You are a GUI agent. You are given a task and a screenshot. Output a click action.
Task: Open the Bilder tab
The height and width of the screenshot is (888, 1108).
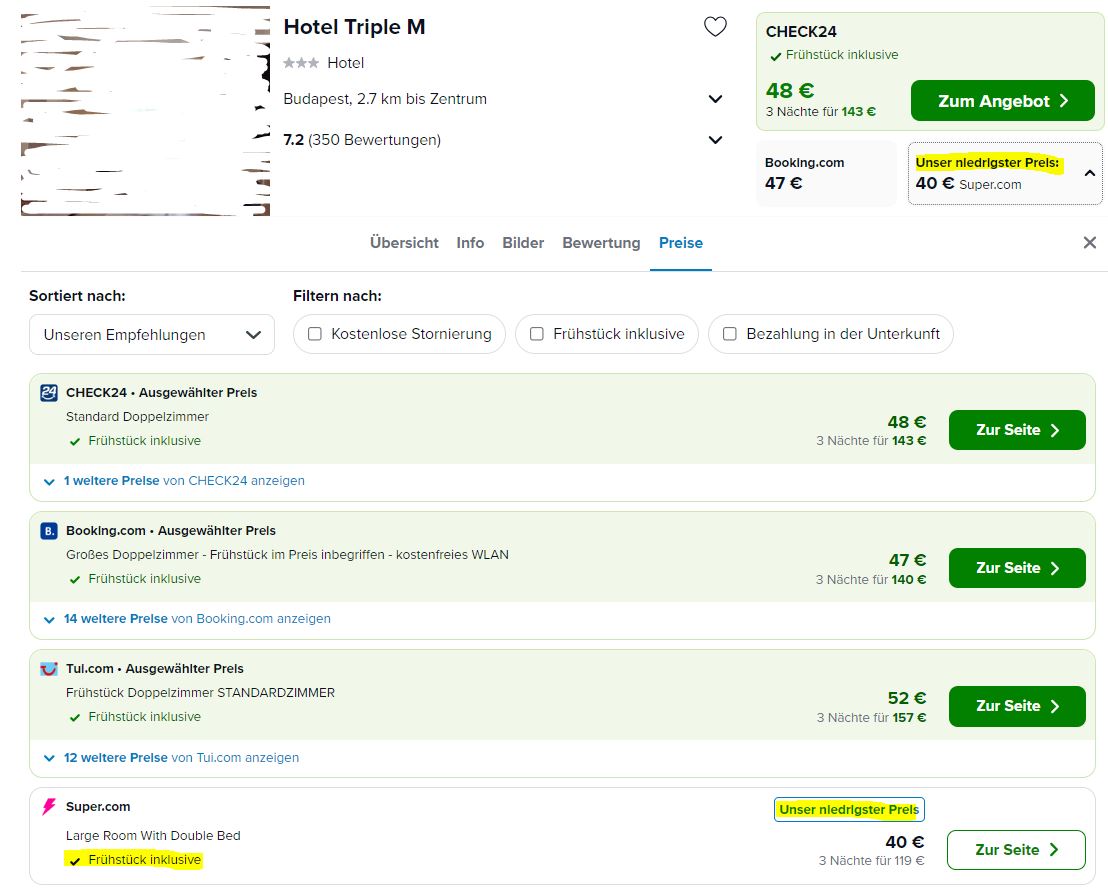(x=523, y=243)
